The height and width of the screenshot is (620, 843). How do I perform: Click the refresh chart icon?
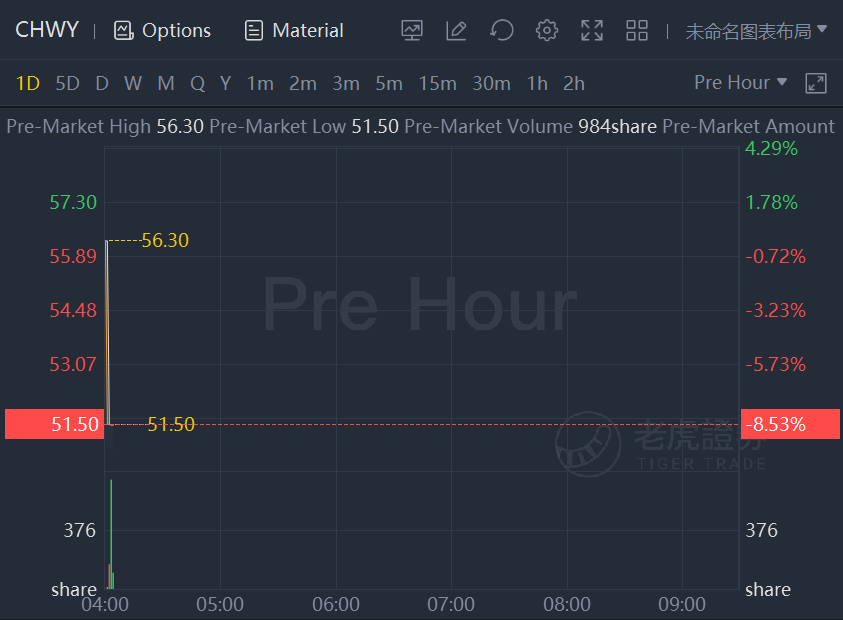pyautogui.click(x=502, y=30)
